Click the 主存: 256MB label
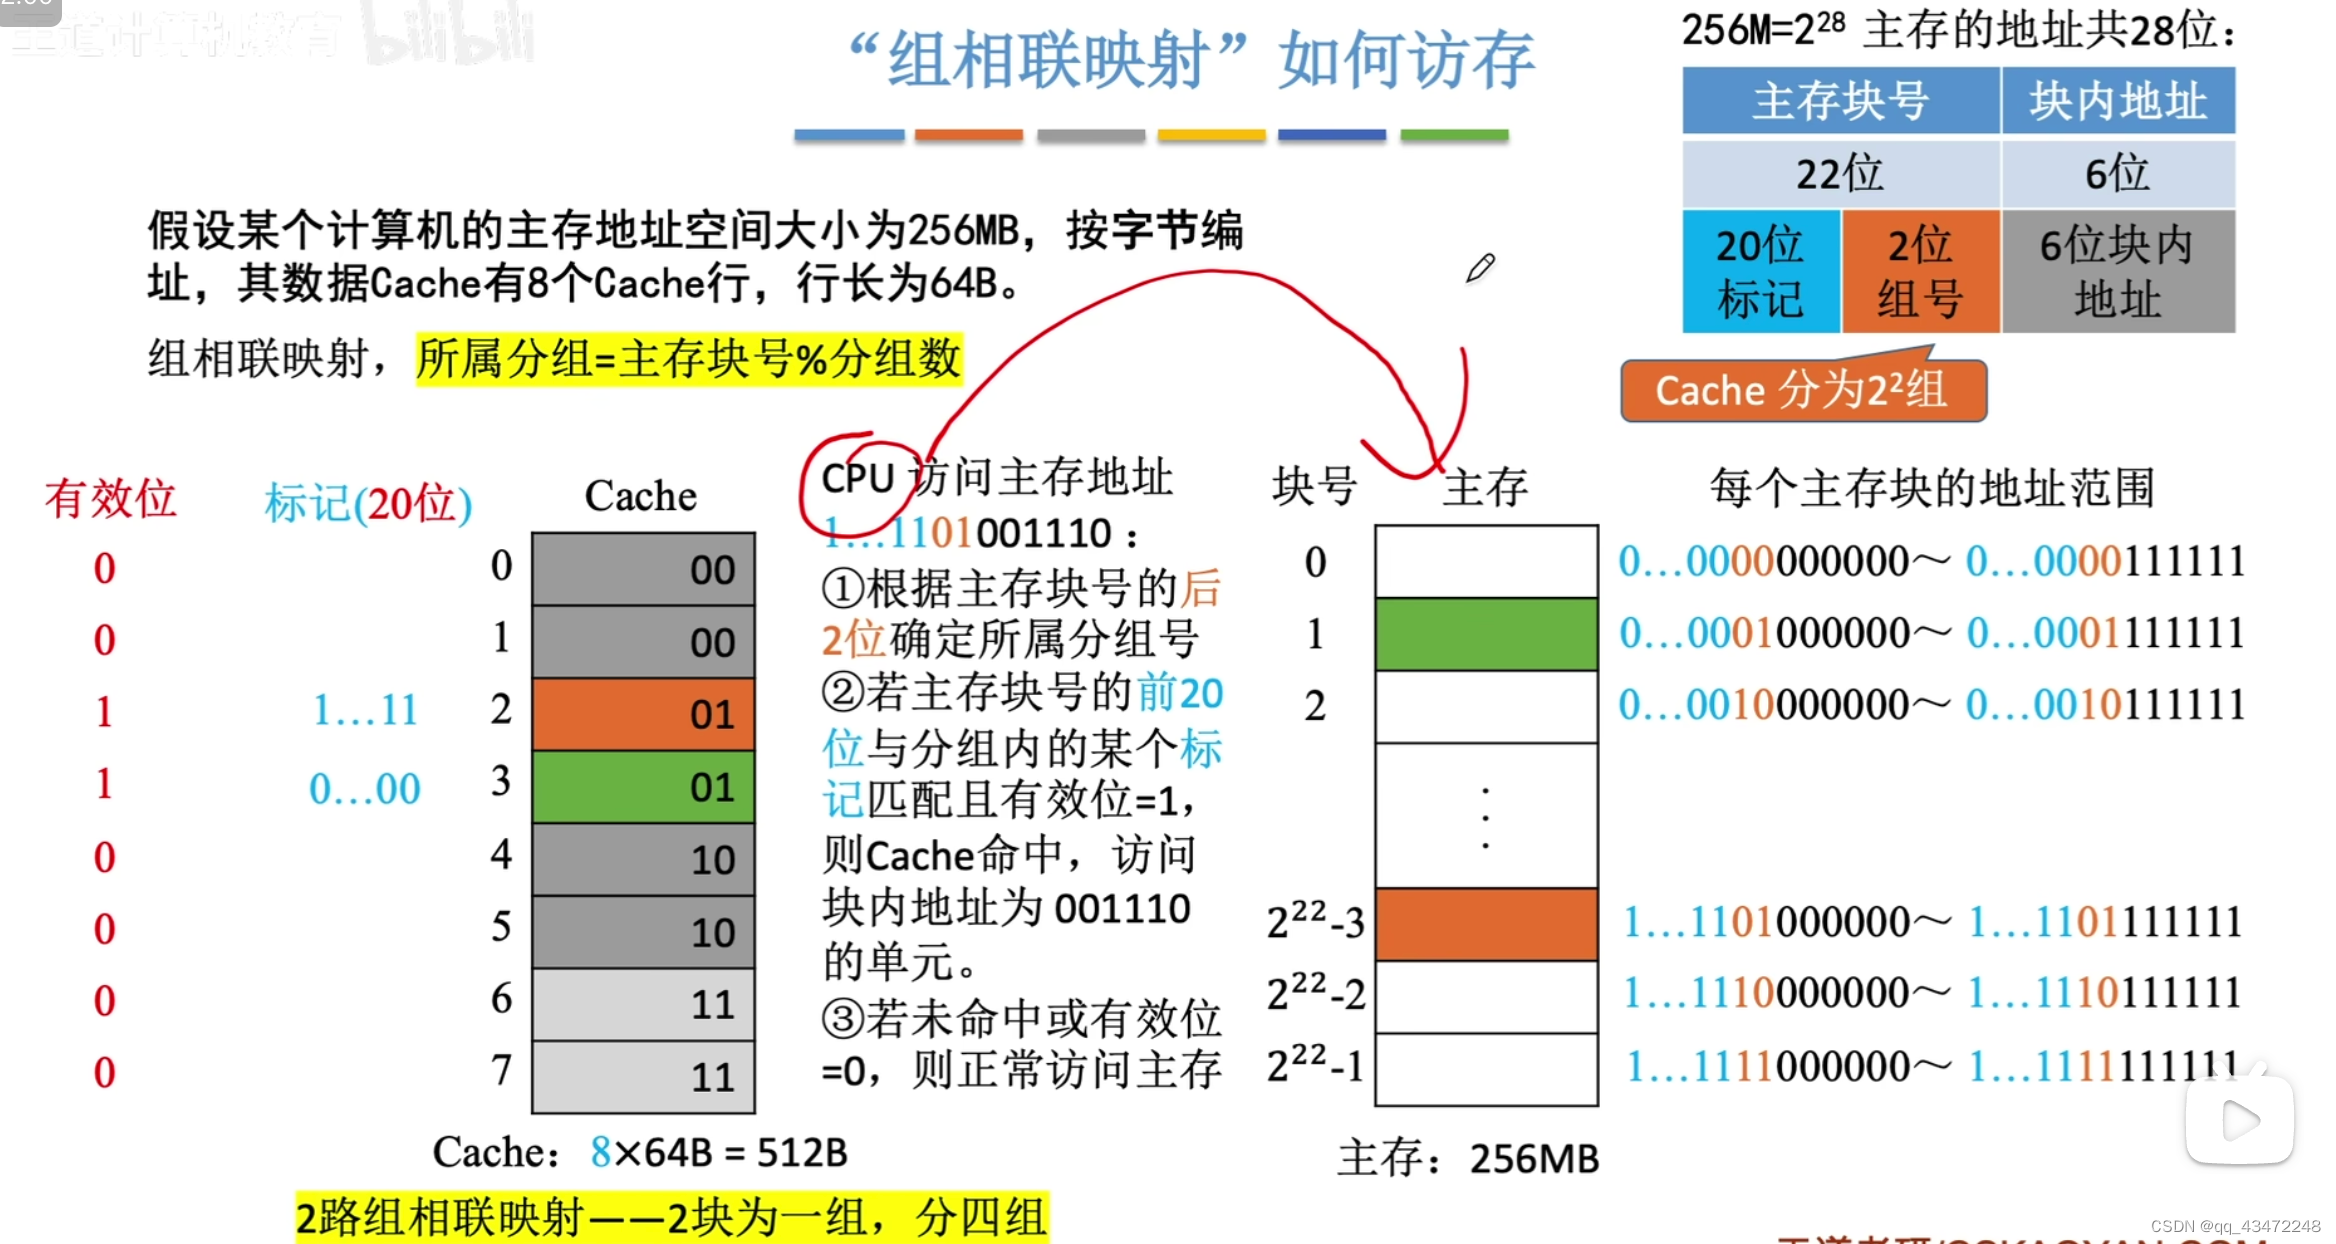The height and width of the screenshot is (1244, 2336). (1469, 1159)
